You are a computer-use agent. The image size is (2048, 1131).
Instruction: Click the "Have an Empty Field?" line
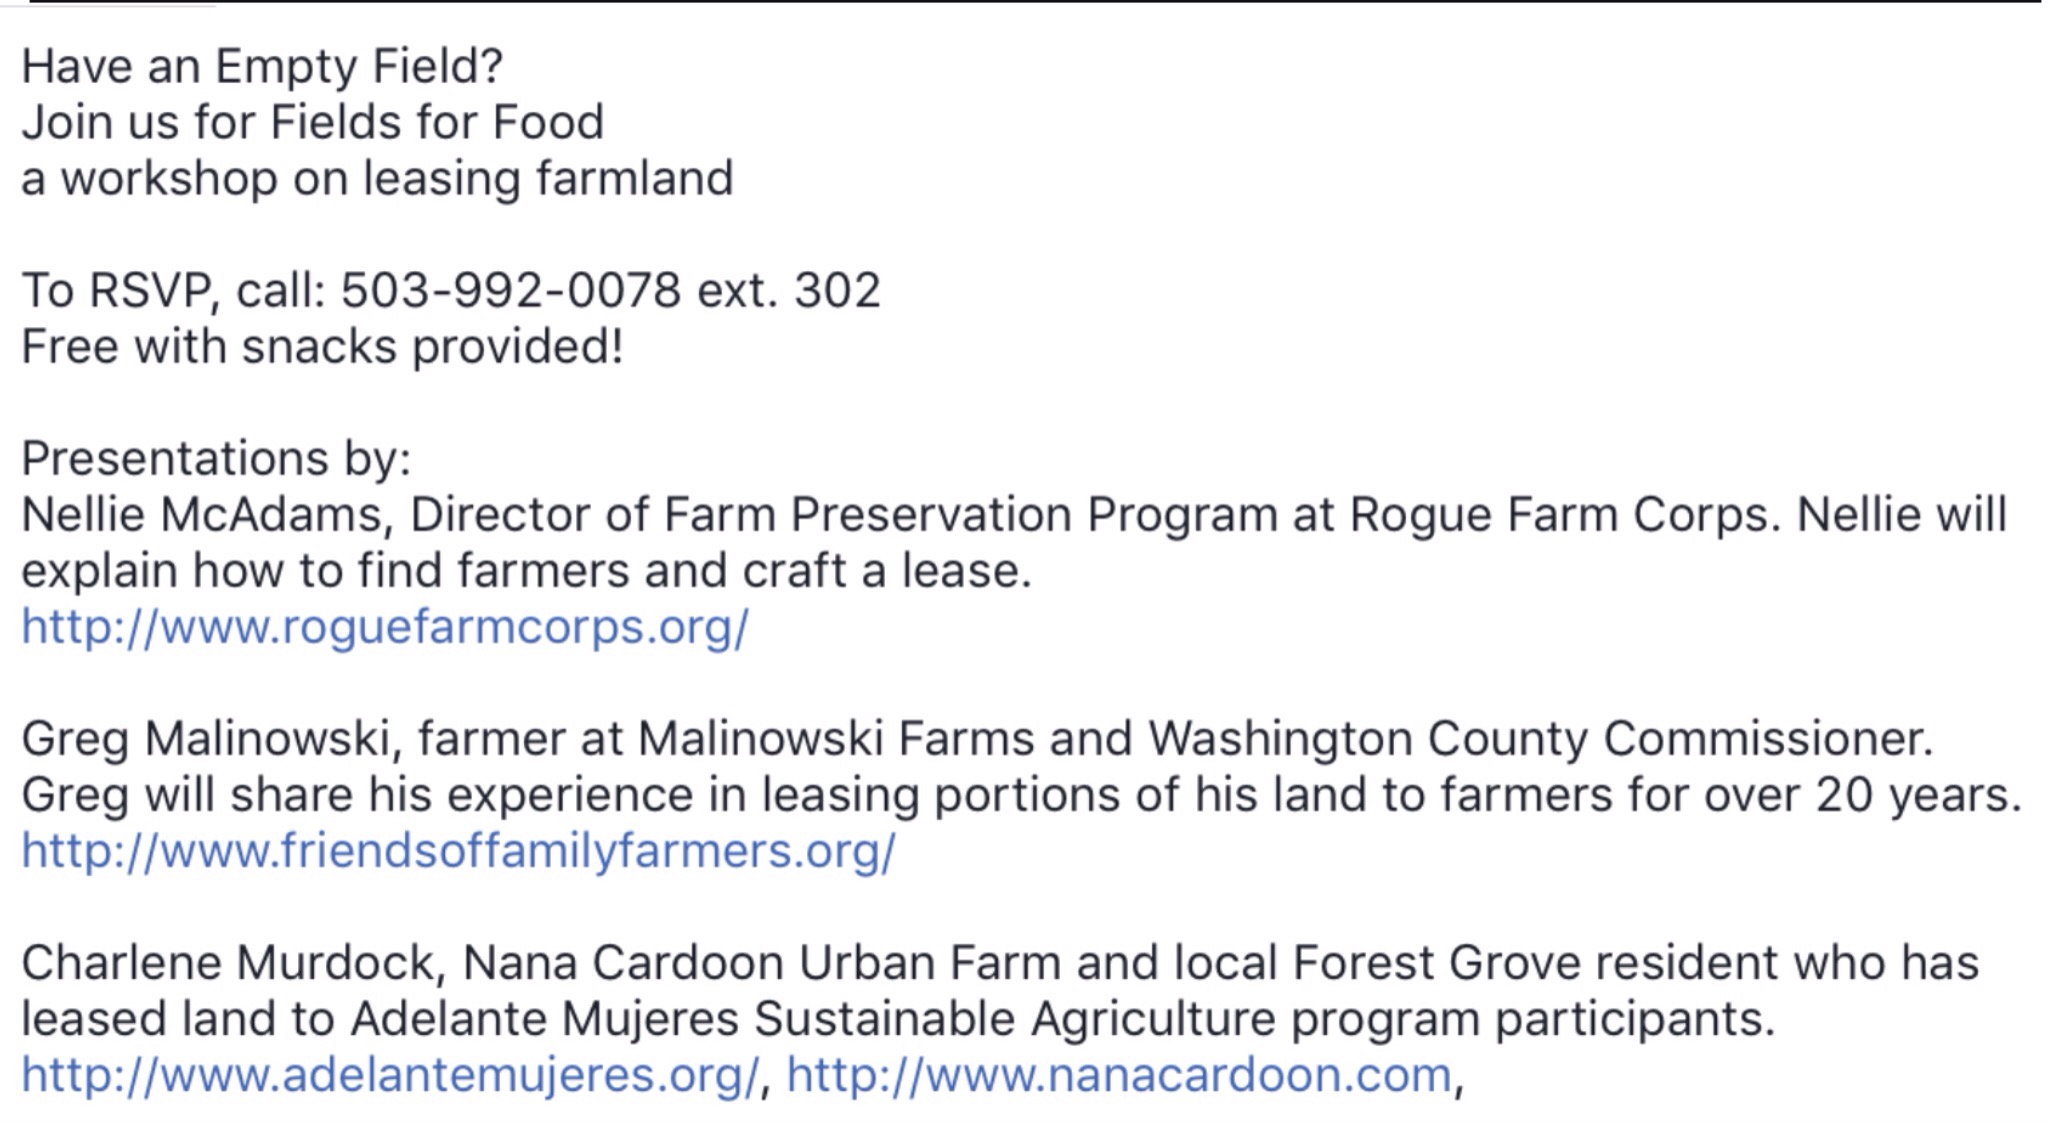pos(262,67)
